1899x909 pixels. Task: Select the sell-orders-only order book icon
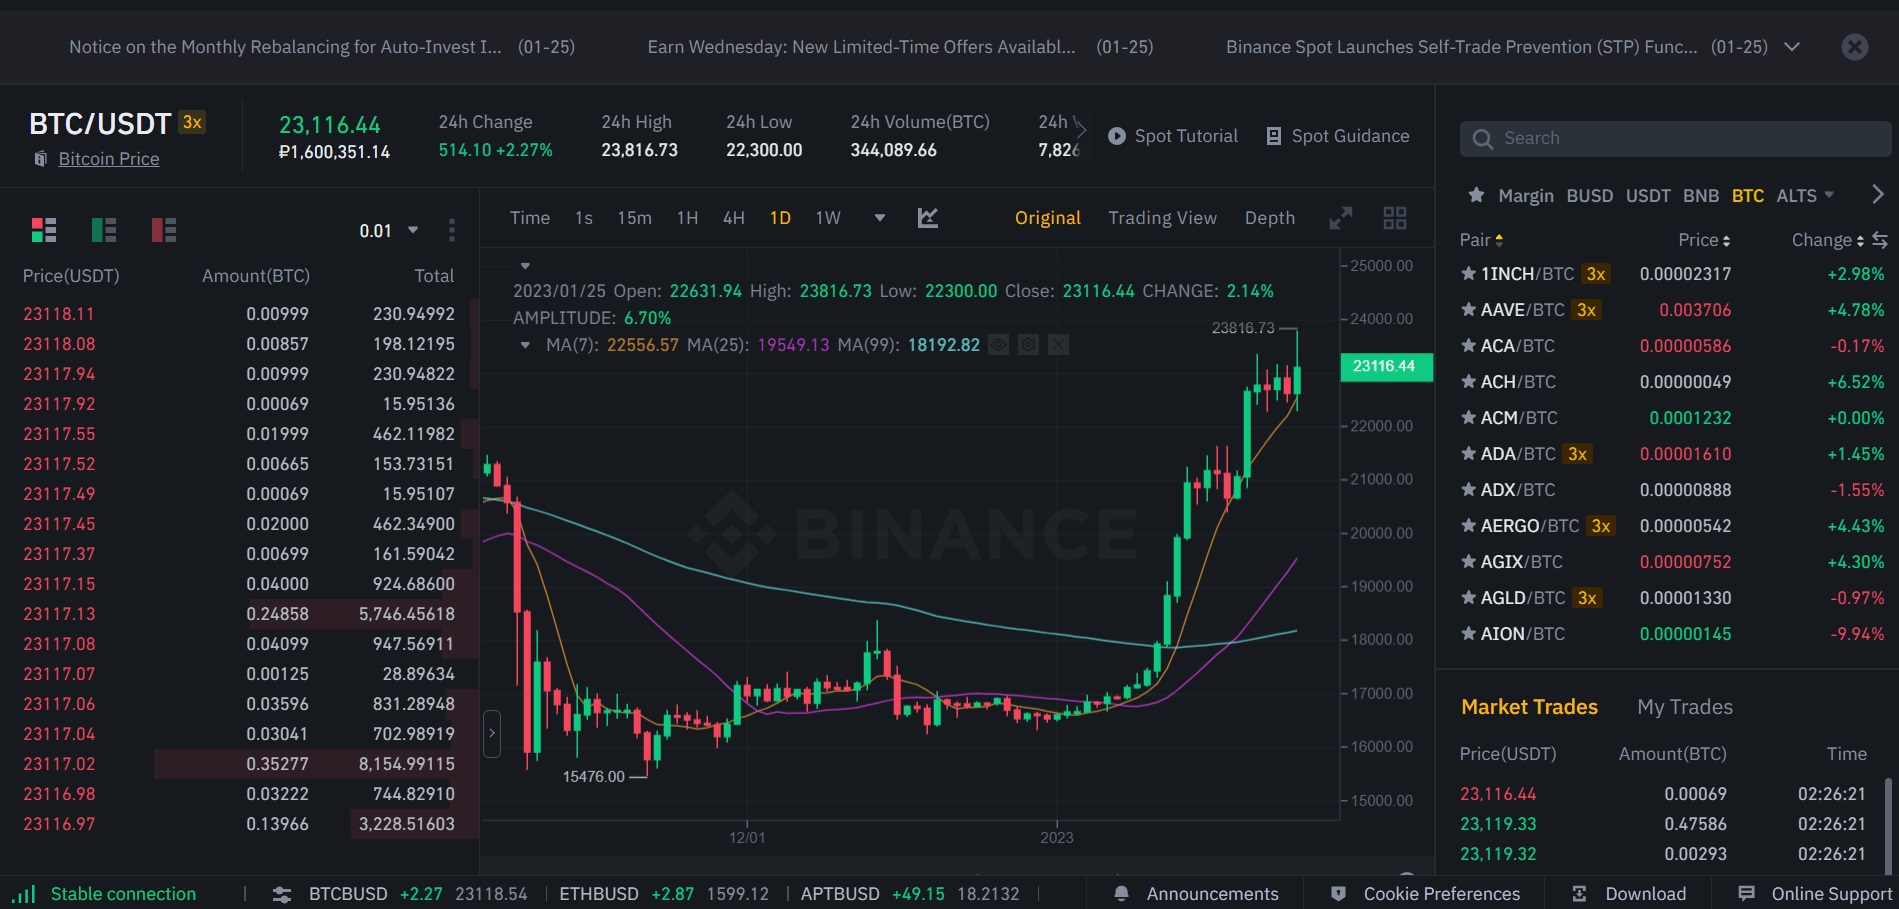(x=164, y=230)
